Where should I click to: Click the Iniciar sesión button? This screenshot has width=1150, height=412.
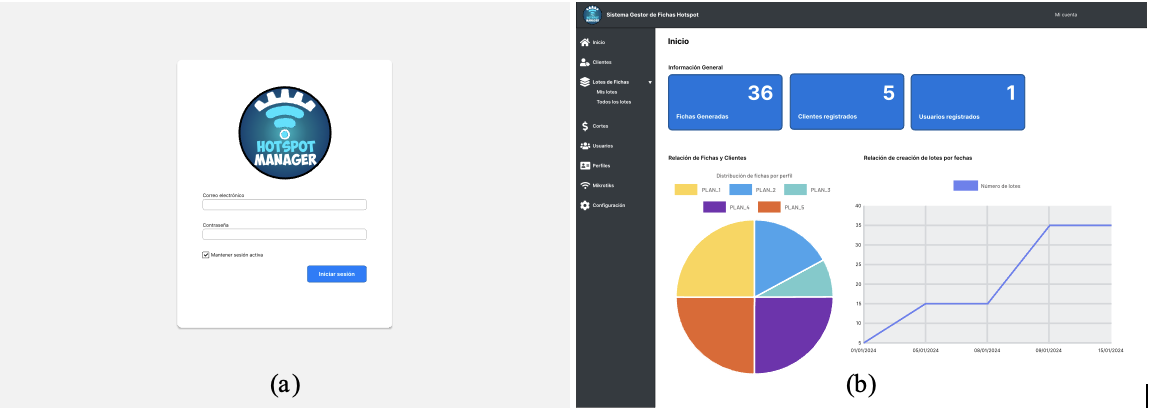coord(336,274)
